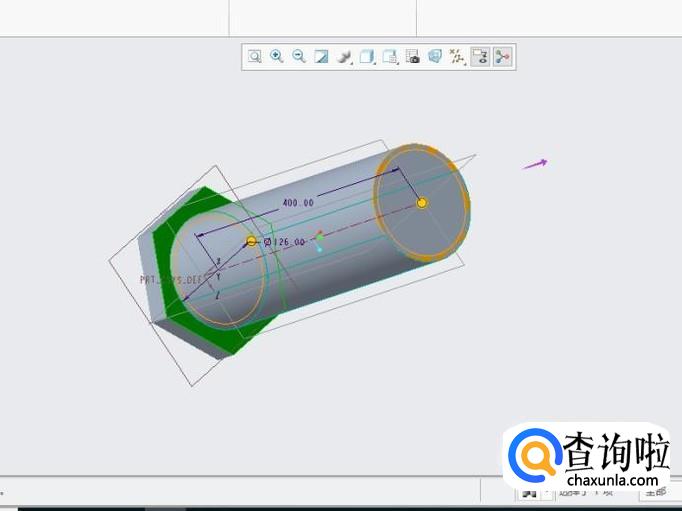This screenshot has height=511, width=682.
Task: Click the PRT_CSYS_DEF coordinate system label
Action: (170, 281)
